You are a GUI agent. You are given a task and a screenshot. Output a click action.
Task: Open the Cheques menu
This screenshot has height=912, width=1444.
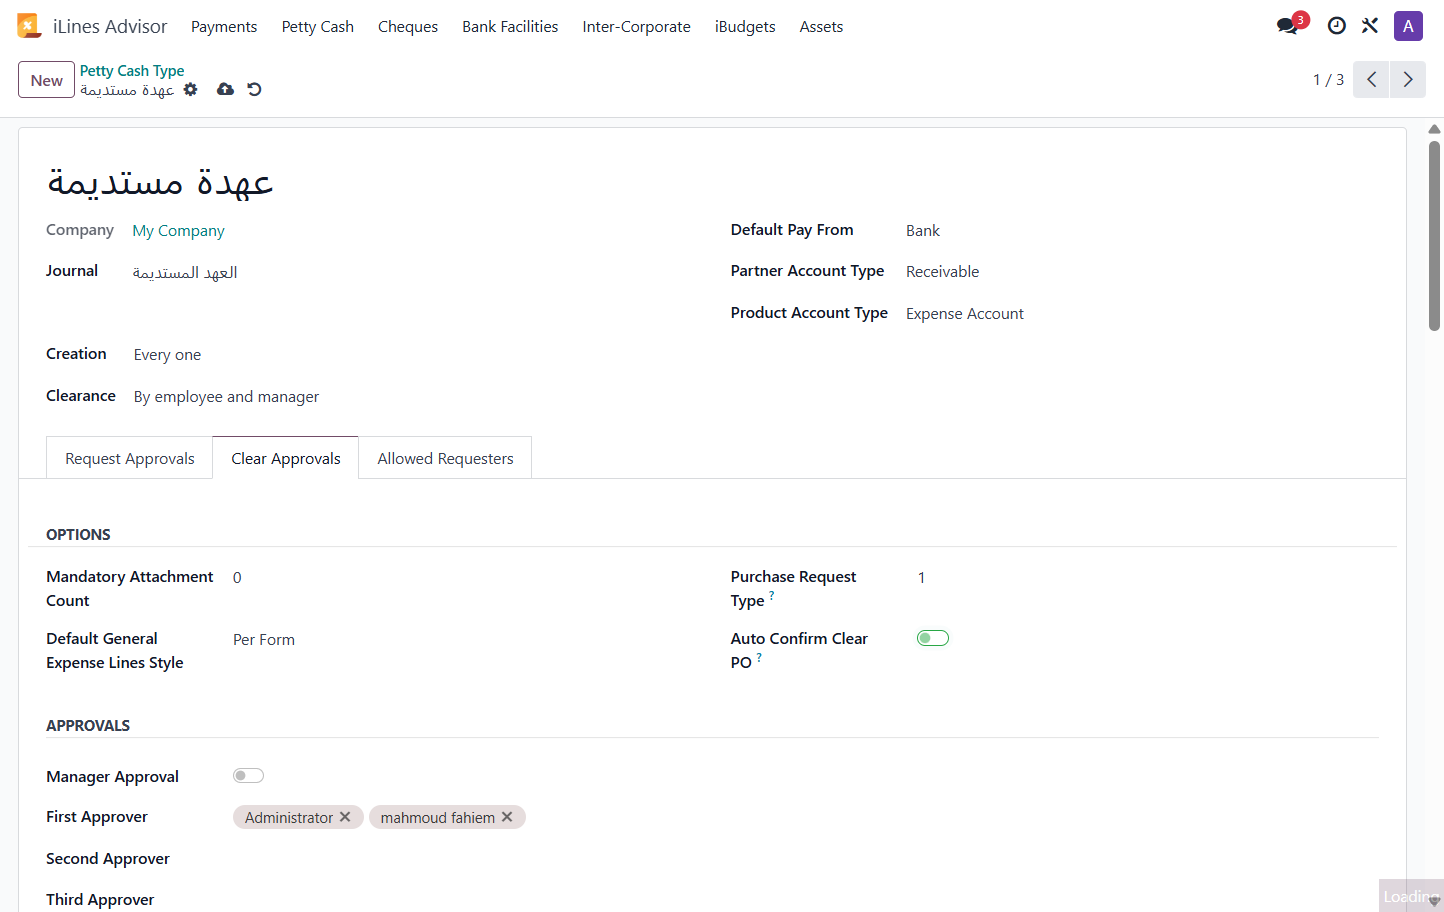click(x=408, y=27)
